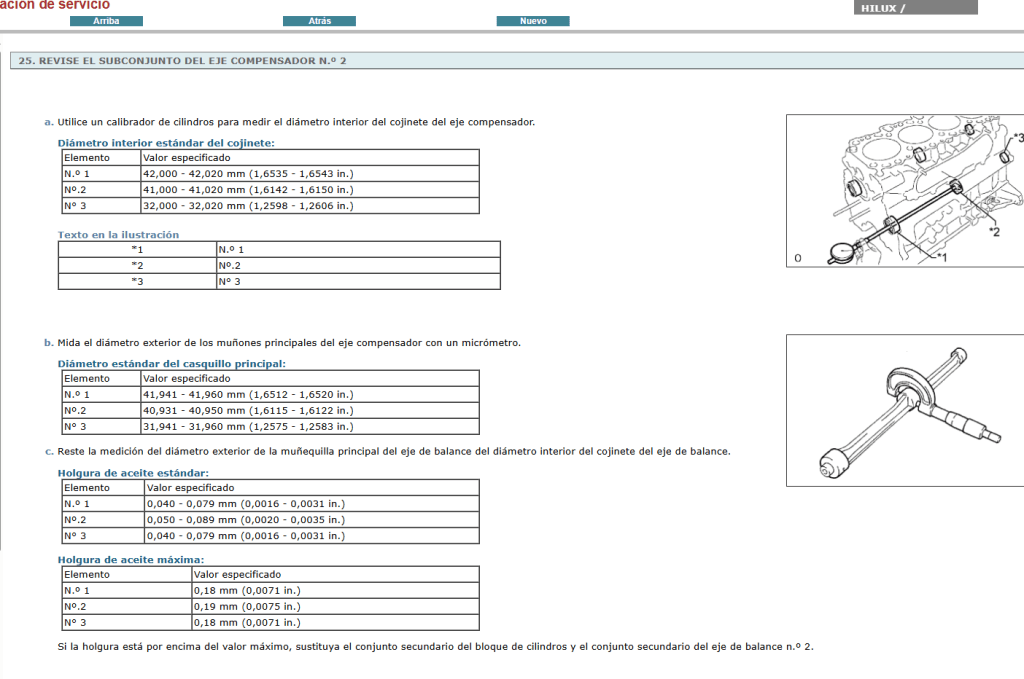Click the Información de servicio title
This screenshot has width=1024, height=679.
(x=57, y=4)
